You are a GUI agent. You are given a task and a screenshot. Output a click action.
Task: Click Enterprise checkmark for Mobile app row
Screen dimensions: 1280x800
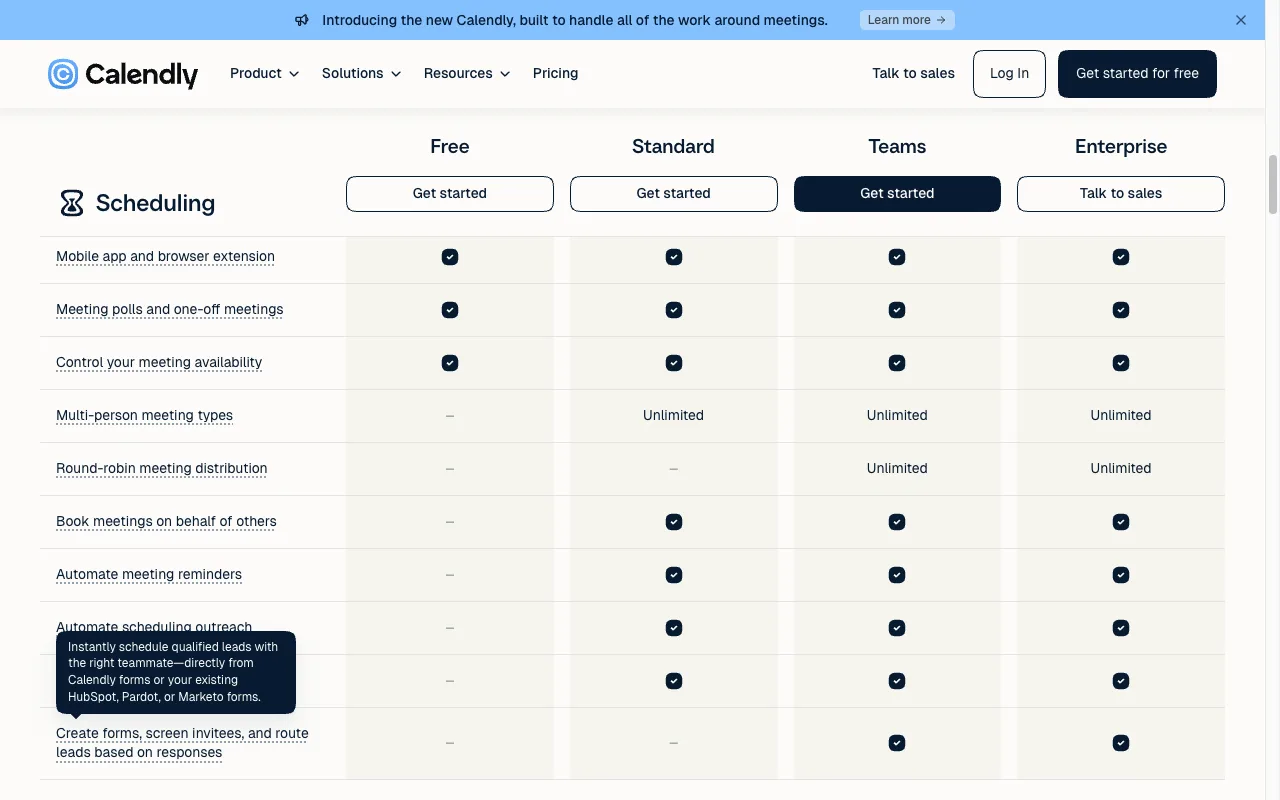coord(1121,257)
